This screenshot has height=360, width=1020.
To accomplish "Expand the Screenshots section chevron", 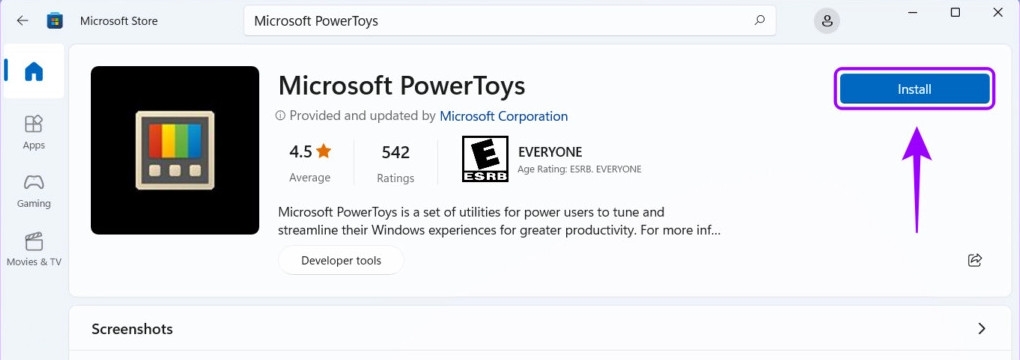I will (982, 329).
